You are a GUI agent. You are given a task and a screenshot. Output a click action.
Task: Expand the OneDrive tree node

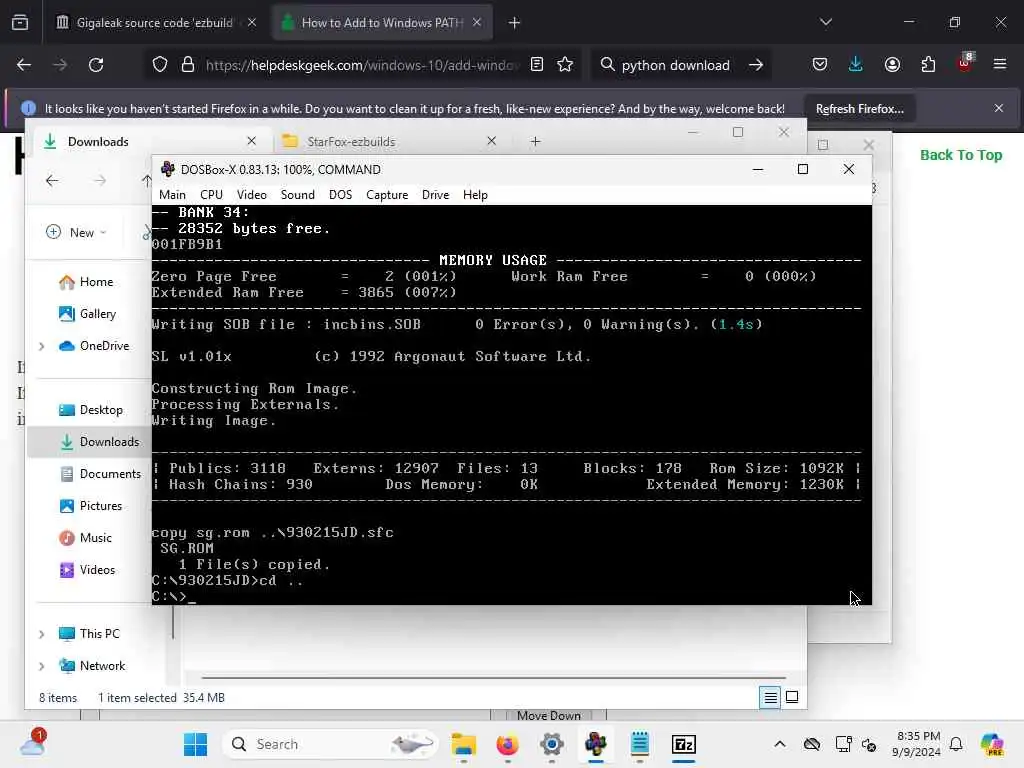coord(42,346)
